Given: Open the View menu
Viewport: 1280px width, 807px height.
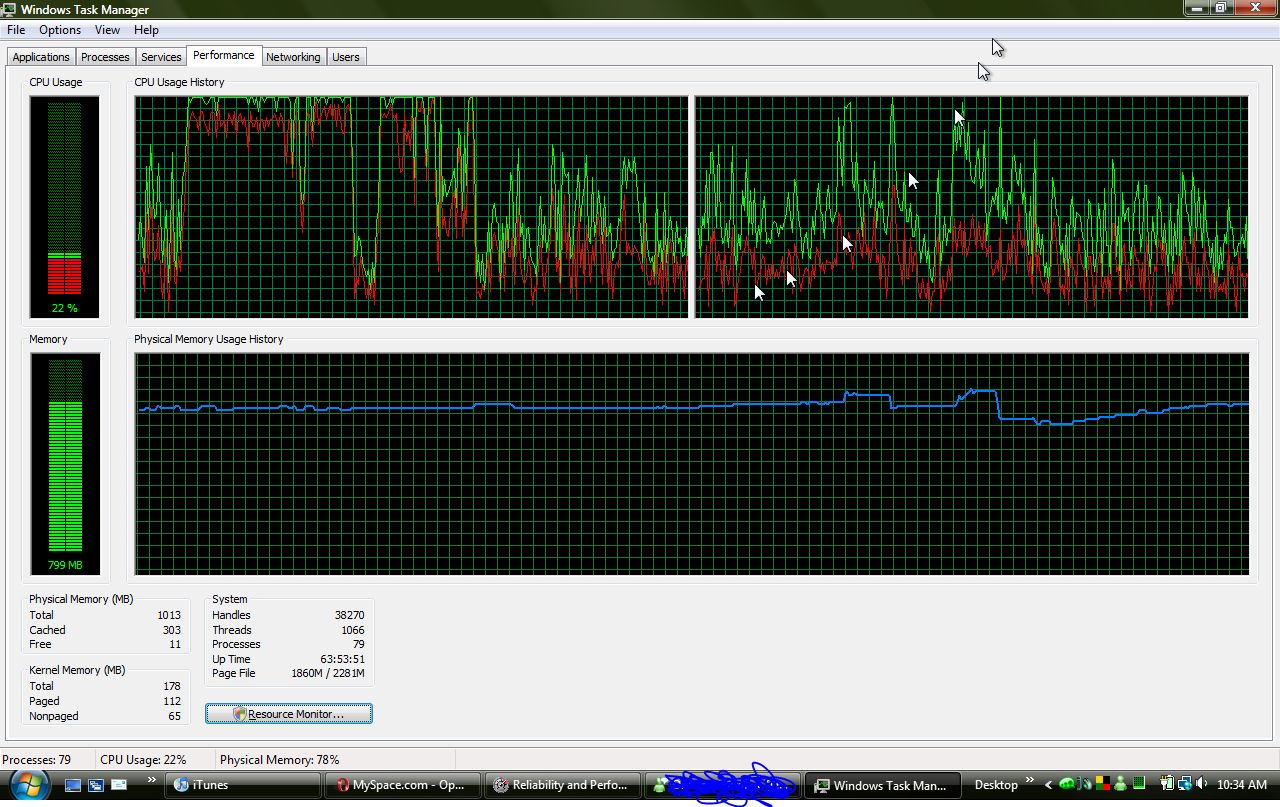Looking at the screenshot, I should 107,30.
